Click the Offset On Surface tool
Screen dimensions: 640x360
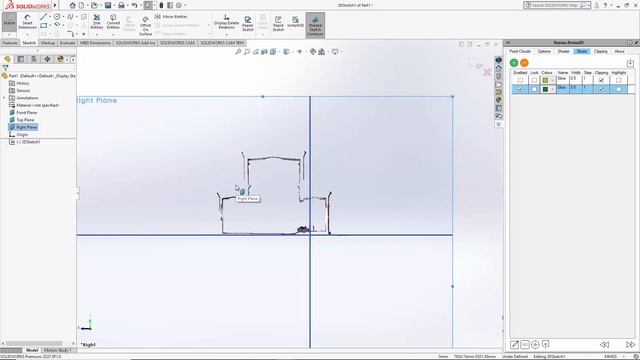tap(145, 26)
